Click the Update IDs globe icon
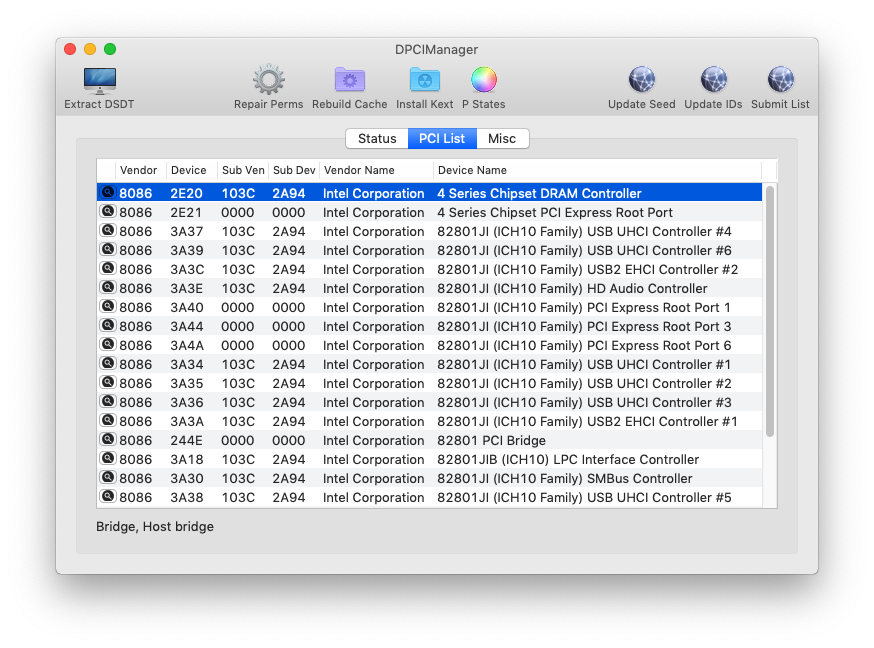 (x=713, y=77)
